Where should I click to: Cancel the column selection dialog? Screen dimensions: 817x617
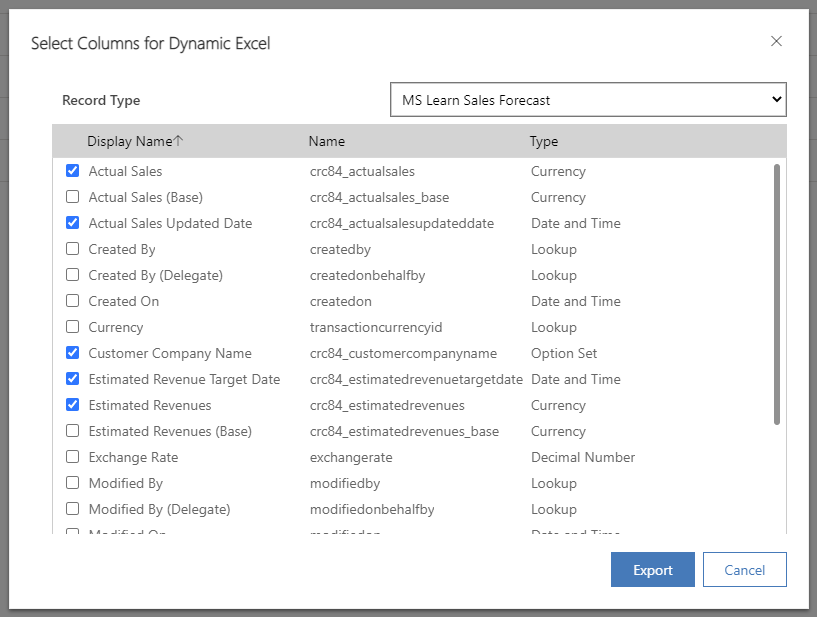[x=744, y=569]
